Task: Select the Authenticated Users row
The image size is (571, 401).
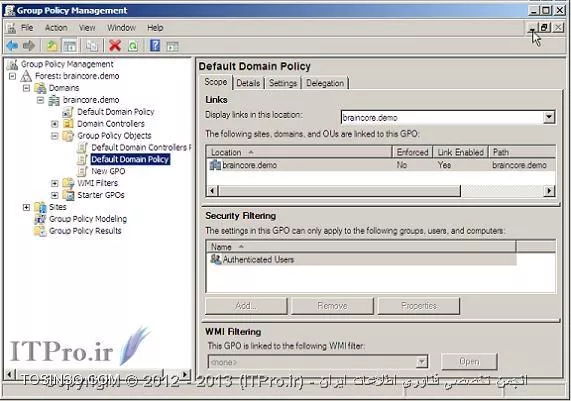Action: pos(361,259)
